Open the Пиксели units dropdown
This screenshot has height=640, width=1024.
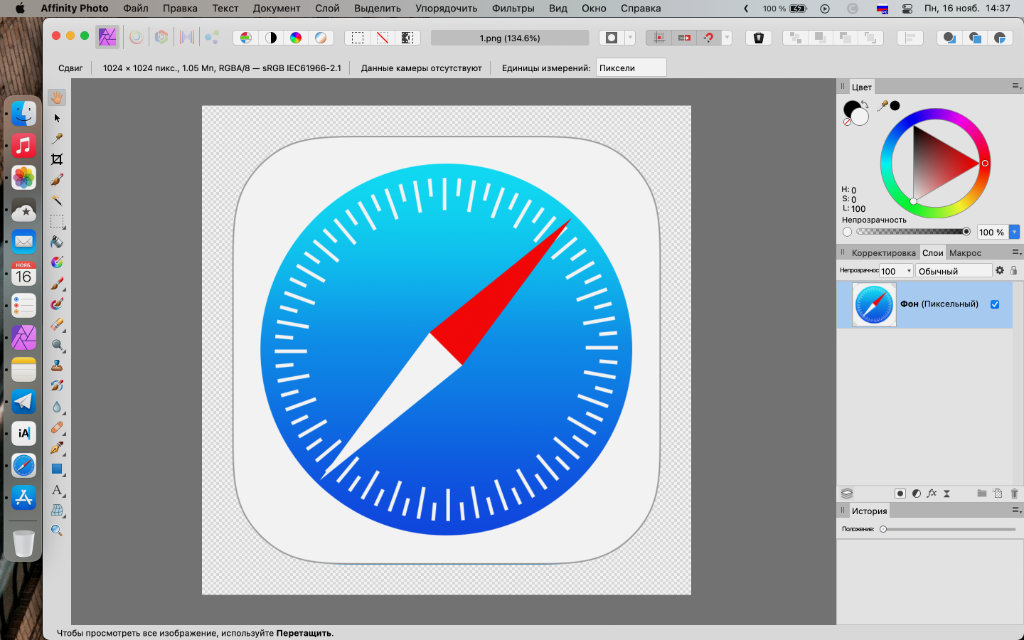pos(630,68)
